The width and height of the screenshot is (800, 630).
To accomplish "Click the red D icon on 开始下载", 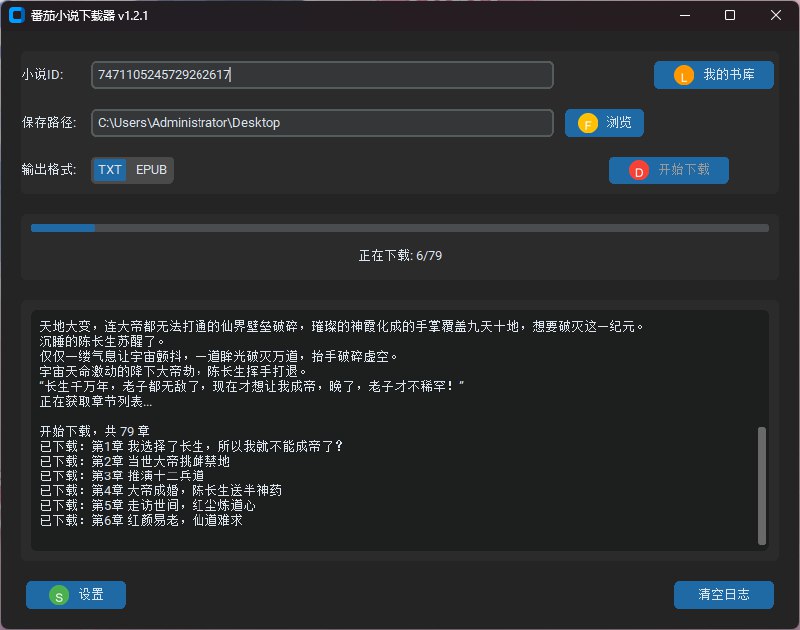I will coord(638,171).
